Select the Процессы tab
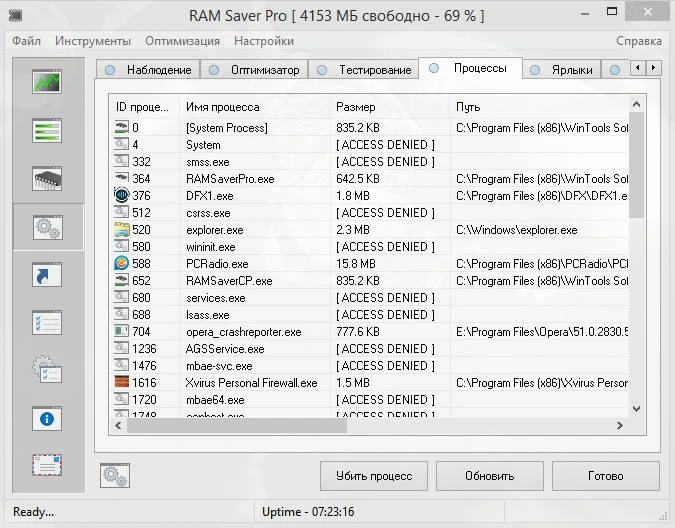 click(x=471, y=68)
